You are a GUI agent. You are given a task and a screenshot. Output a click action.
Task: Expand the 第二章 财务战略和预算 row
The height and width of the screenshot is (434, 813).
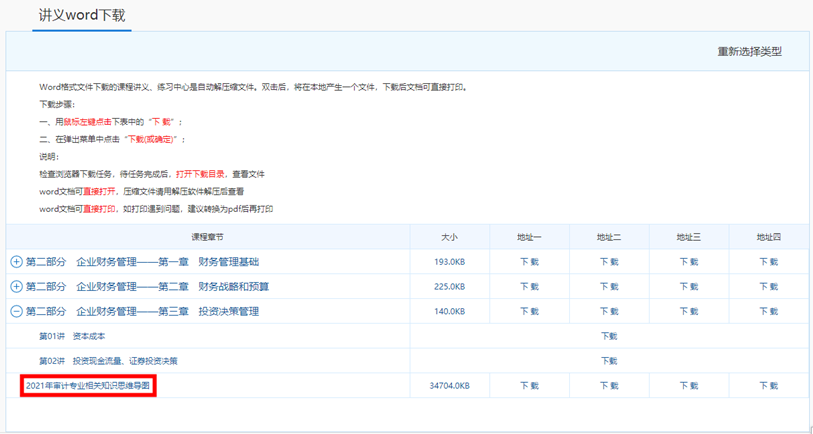point(16,287)
